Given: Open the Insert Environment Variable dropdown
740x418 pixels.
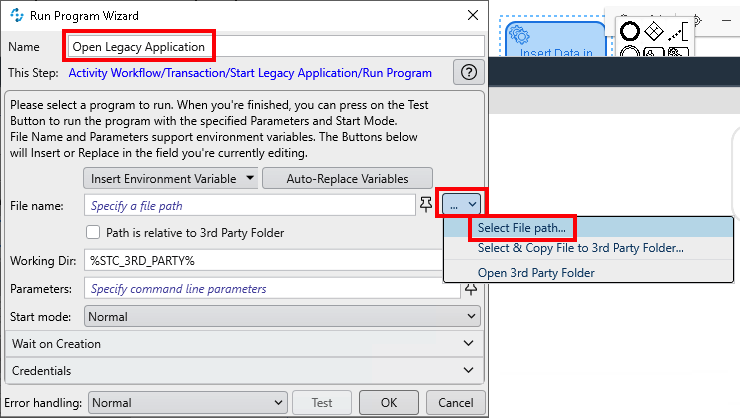Looking at the screenshot, I should 170,179.
